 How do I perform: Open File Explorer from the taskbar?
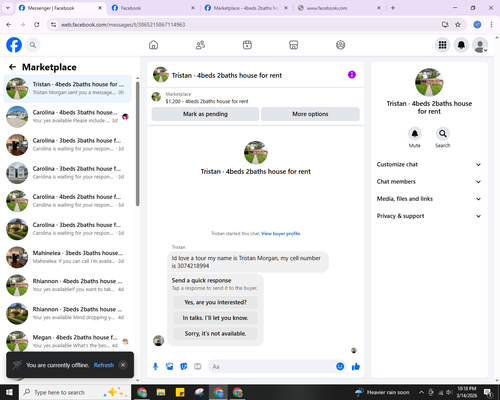coord(161,392)
